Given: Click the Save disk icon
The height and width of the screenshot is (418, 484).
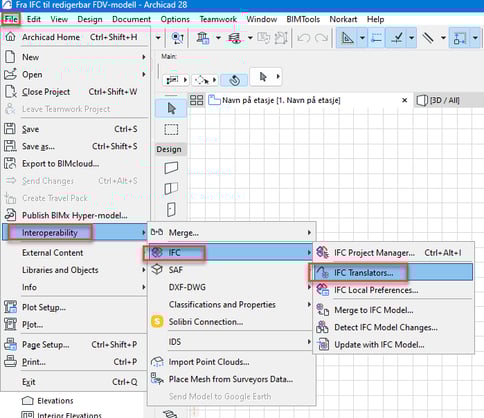Looking at the screenshot, I should (x=10, y=129).
